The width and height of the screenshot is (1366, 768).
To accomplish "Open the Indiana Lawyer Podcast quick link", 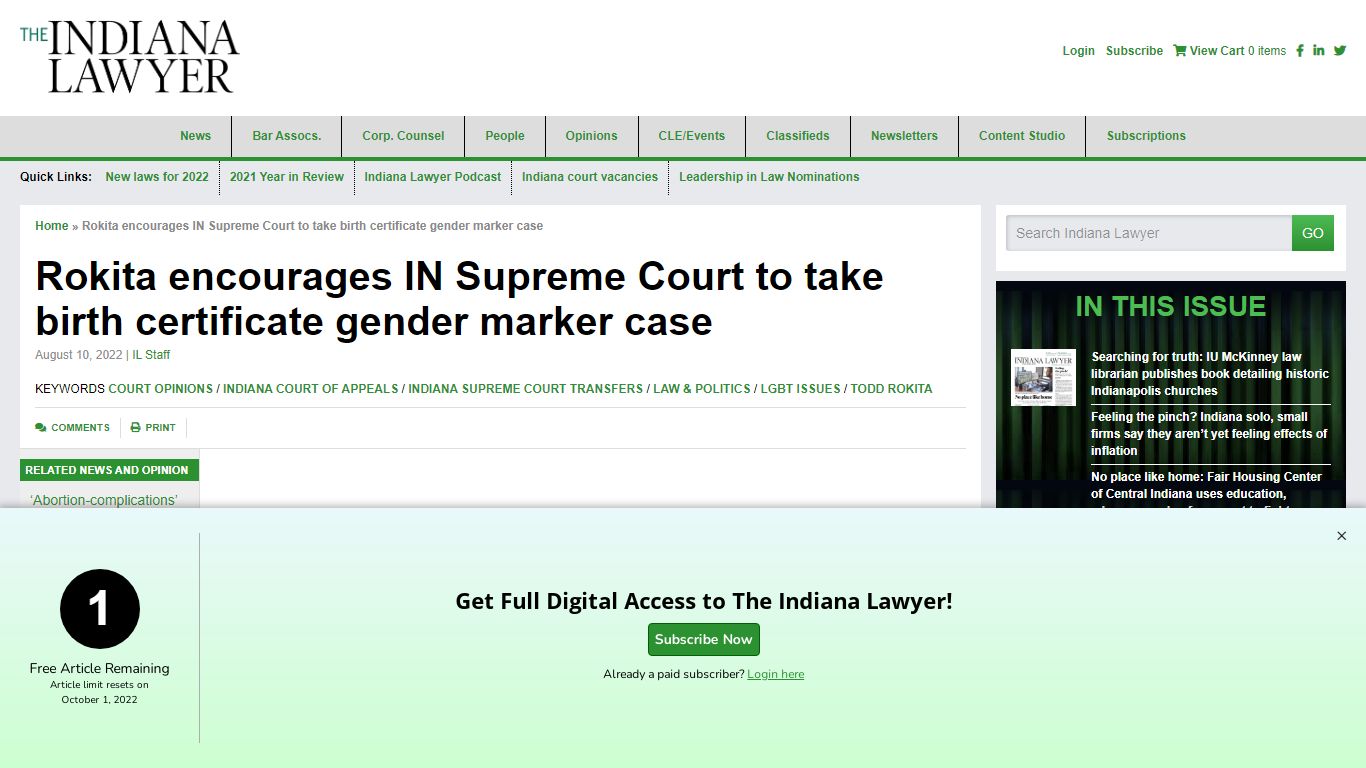I will pyautogui.click(x=433, y=177).
